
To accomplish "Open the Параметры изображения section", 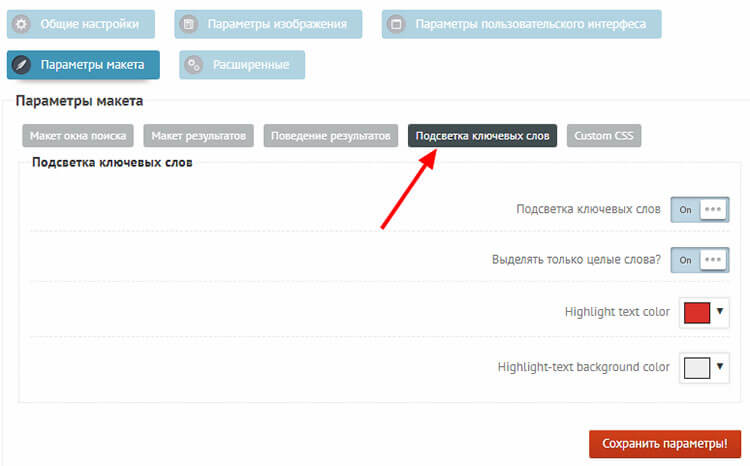I will (266, 23).
